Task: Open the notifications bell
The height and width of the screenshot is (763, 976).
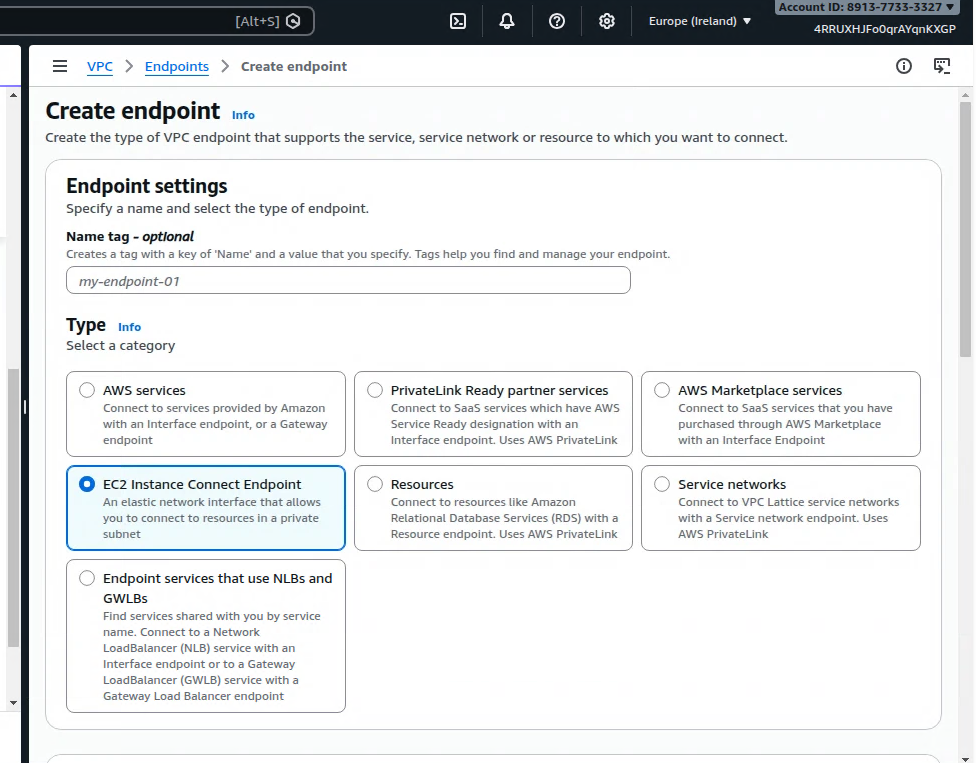Action: 507,21
